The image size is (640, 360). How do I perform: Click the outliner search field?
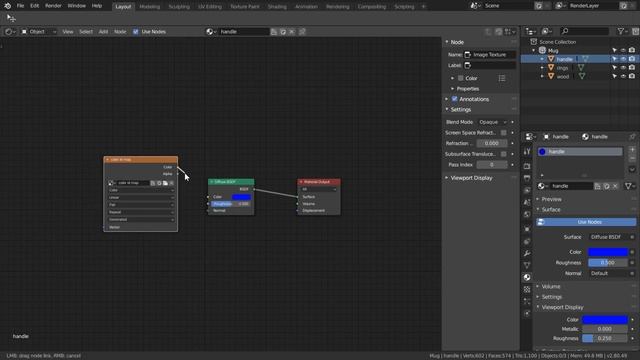[x=584, y=31]
